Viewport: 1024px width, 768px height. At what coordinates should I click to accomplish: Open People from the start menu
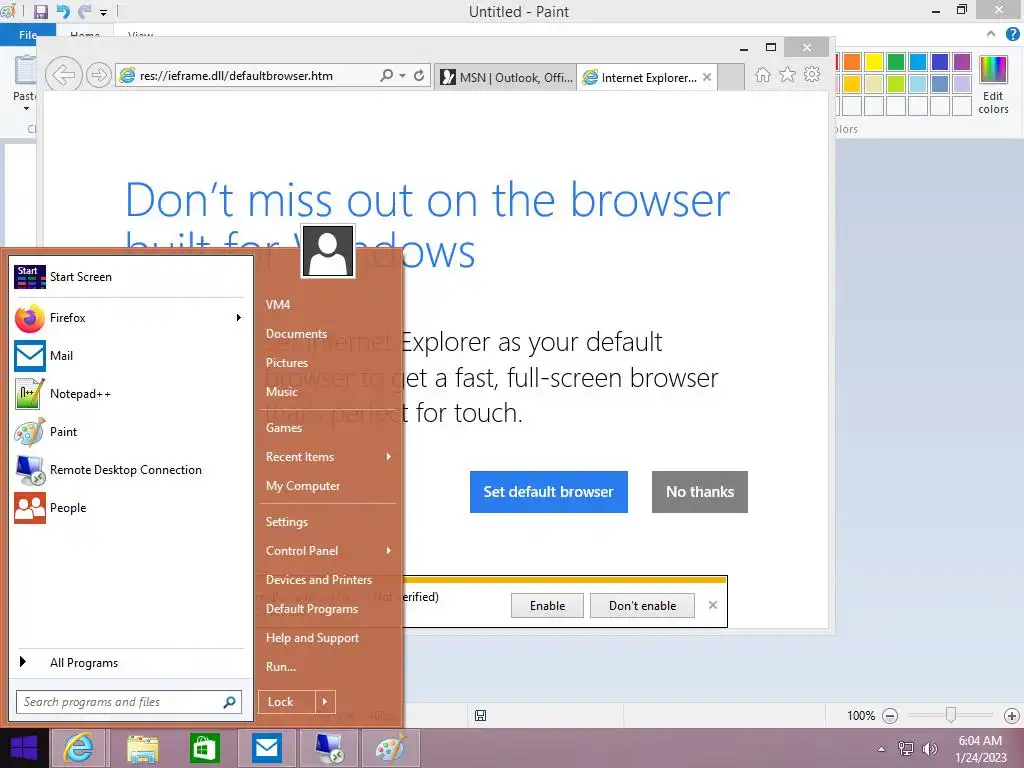[x=129, y=507]
